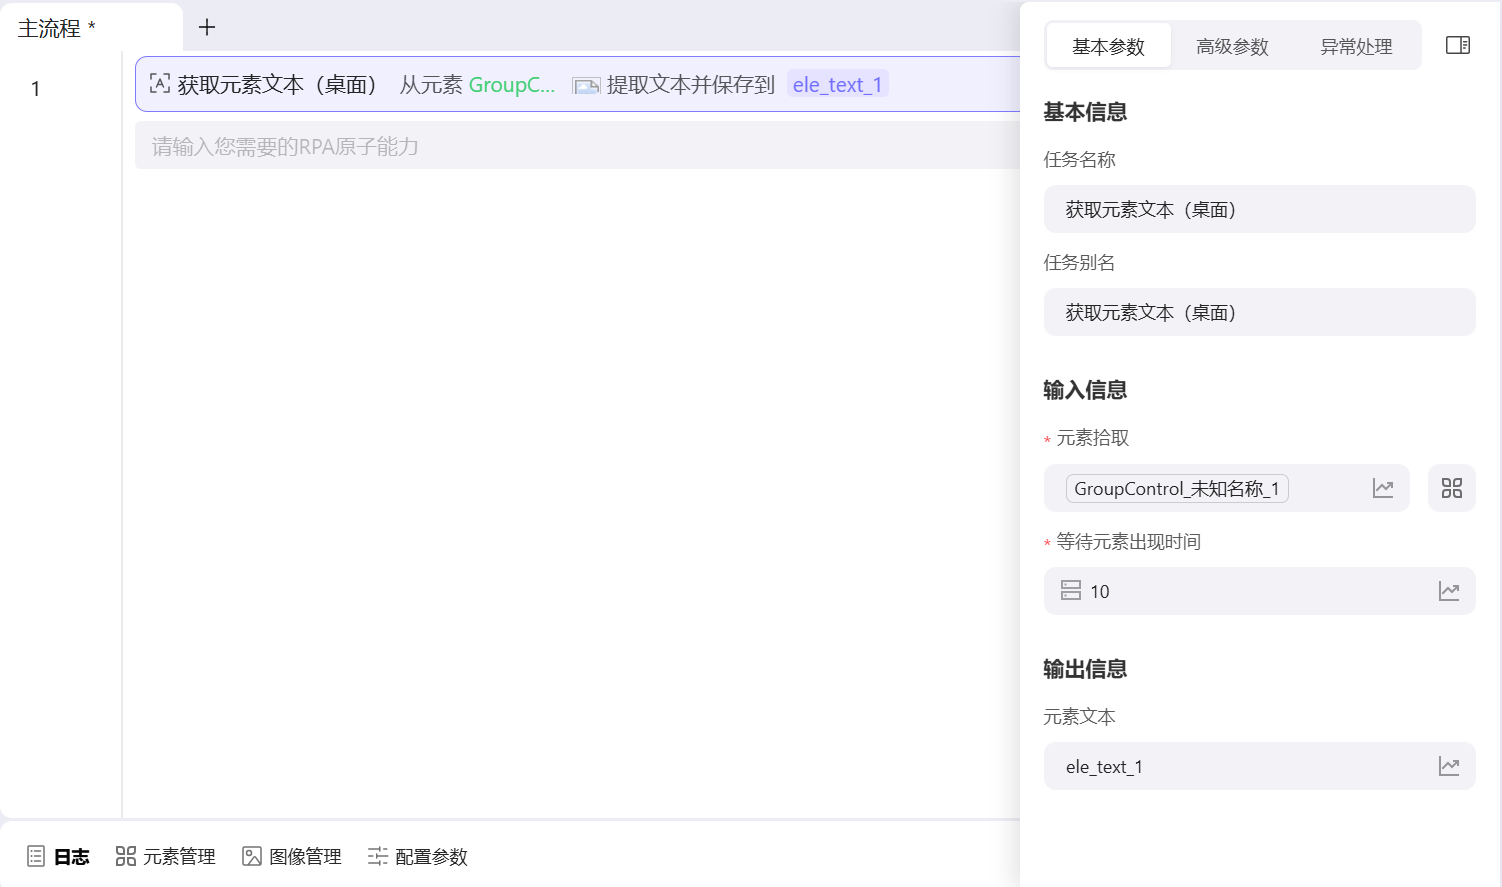The width and height of the screenshot is (1502, 887).
Task: Collapse the right panel using its layout icon
Action: pyautogui.click(x=1458, y=44)
